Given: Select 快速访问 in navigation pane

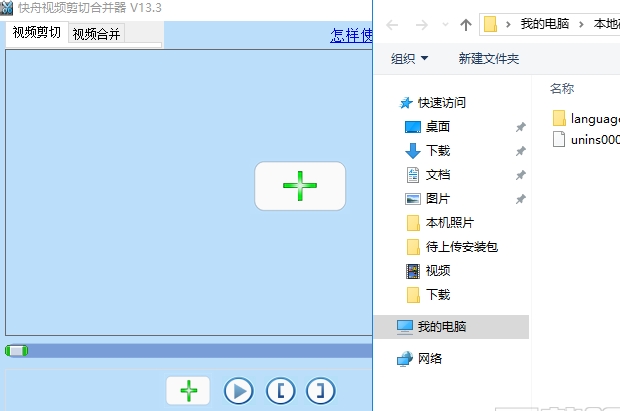Looking at the screenshot, I should click(441, 102).
